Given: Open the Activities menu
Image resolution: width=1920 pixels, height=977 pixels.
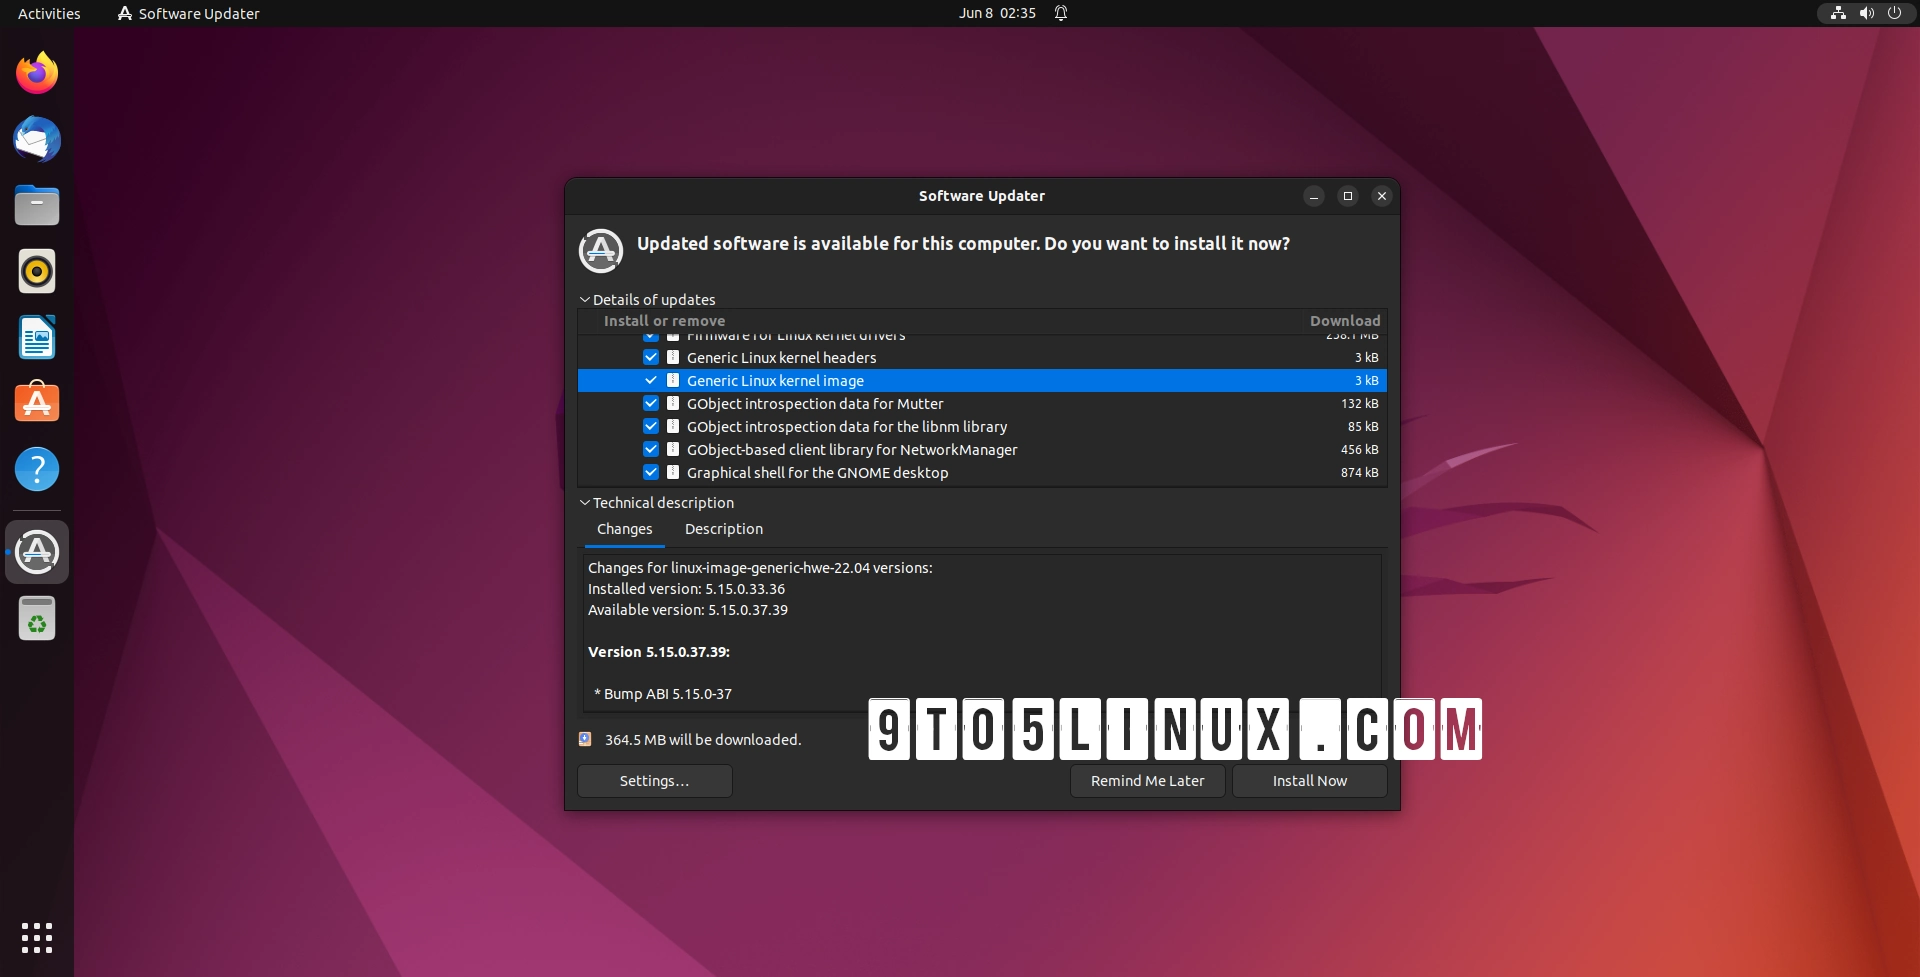Looking at the screenshot, I should [47, 13].
